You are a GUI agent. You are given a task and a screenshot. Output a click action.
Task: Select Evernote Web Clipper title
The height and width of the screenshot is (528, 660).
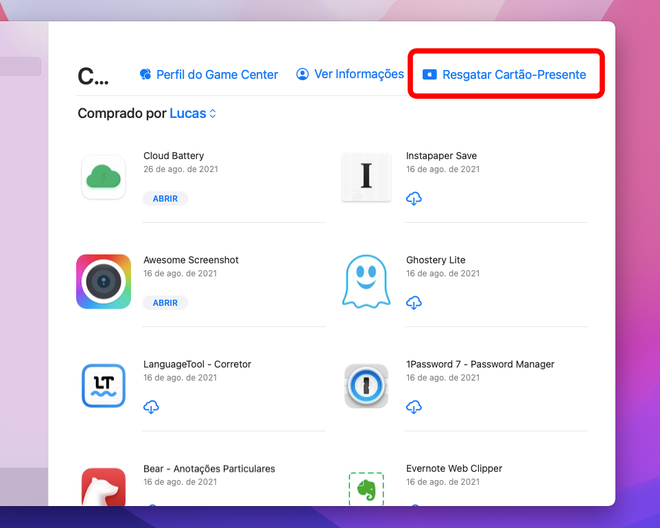pos(454,468)
